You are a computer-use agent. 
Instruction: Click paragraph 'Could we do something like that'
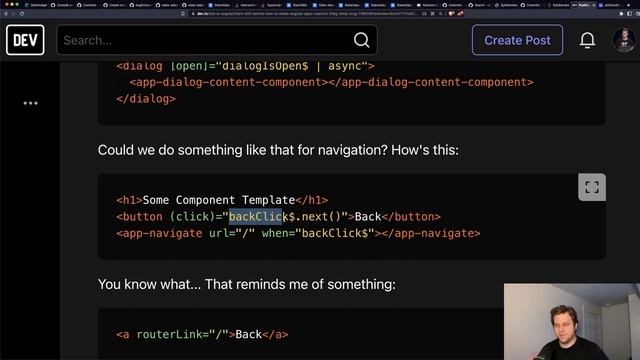pos(278,150)
